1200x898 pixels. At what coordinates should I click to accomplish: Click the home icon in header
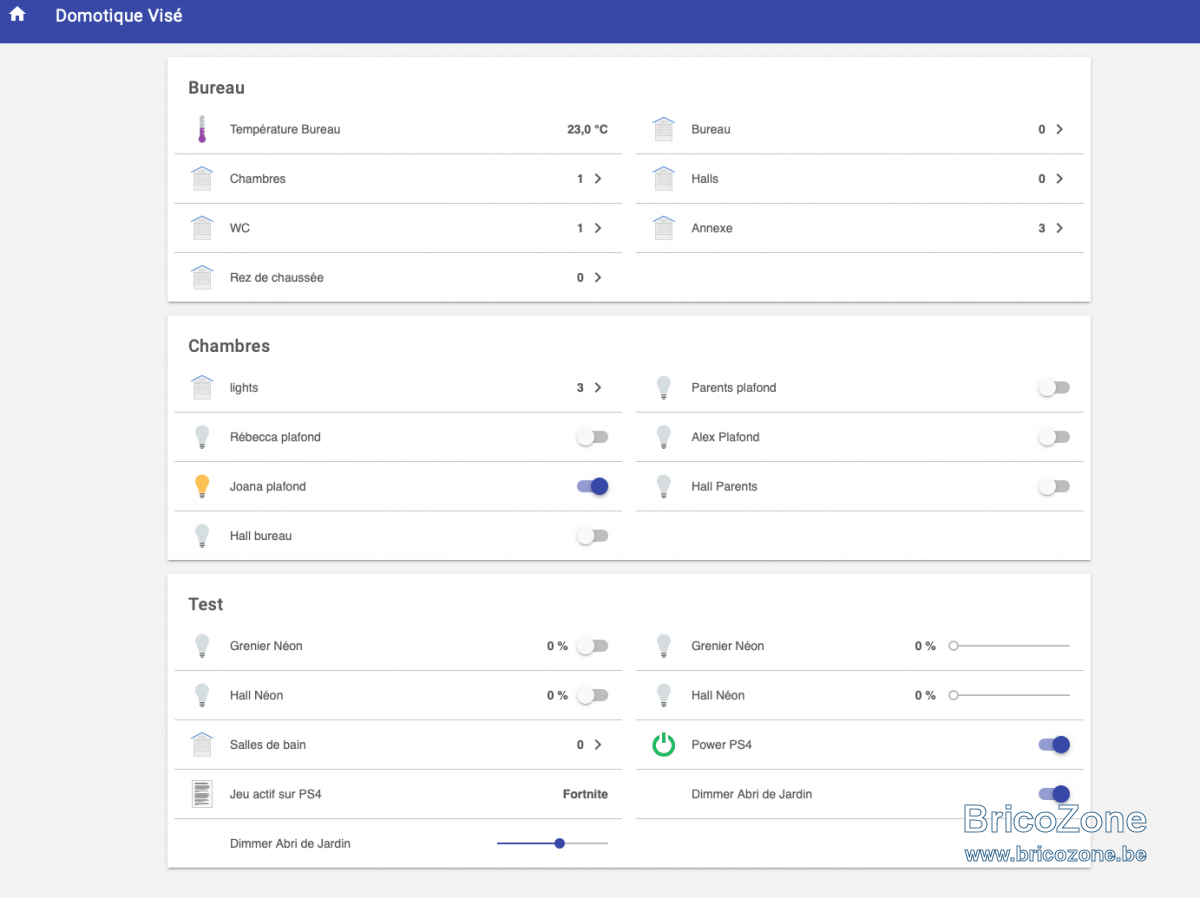pos(17,15)
